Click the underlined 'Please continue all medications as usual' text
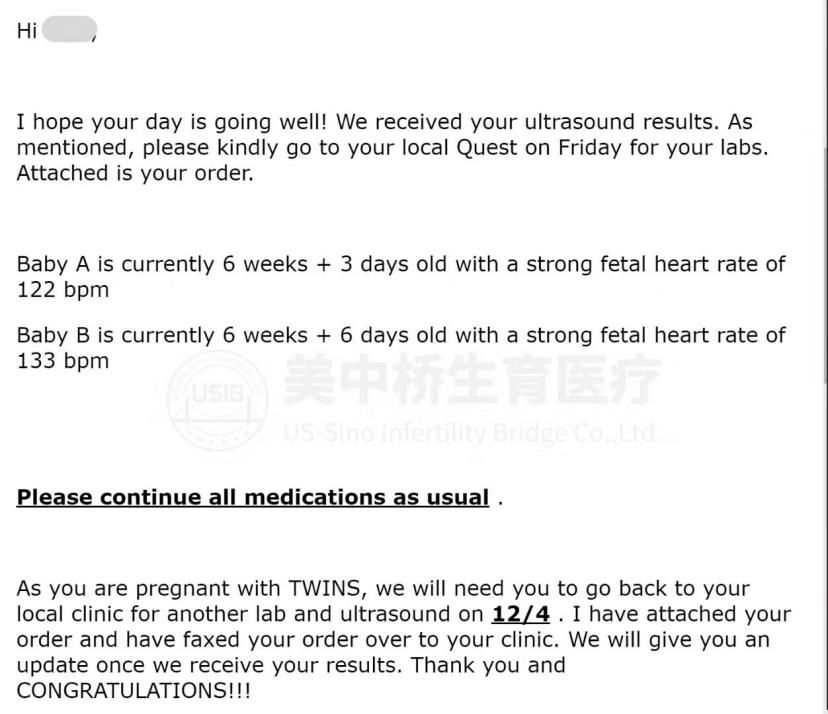The height and width of the screenshot is (714, 828). click(252, 497)
